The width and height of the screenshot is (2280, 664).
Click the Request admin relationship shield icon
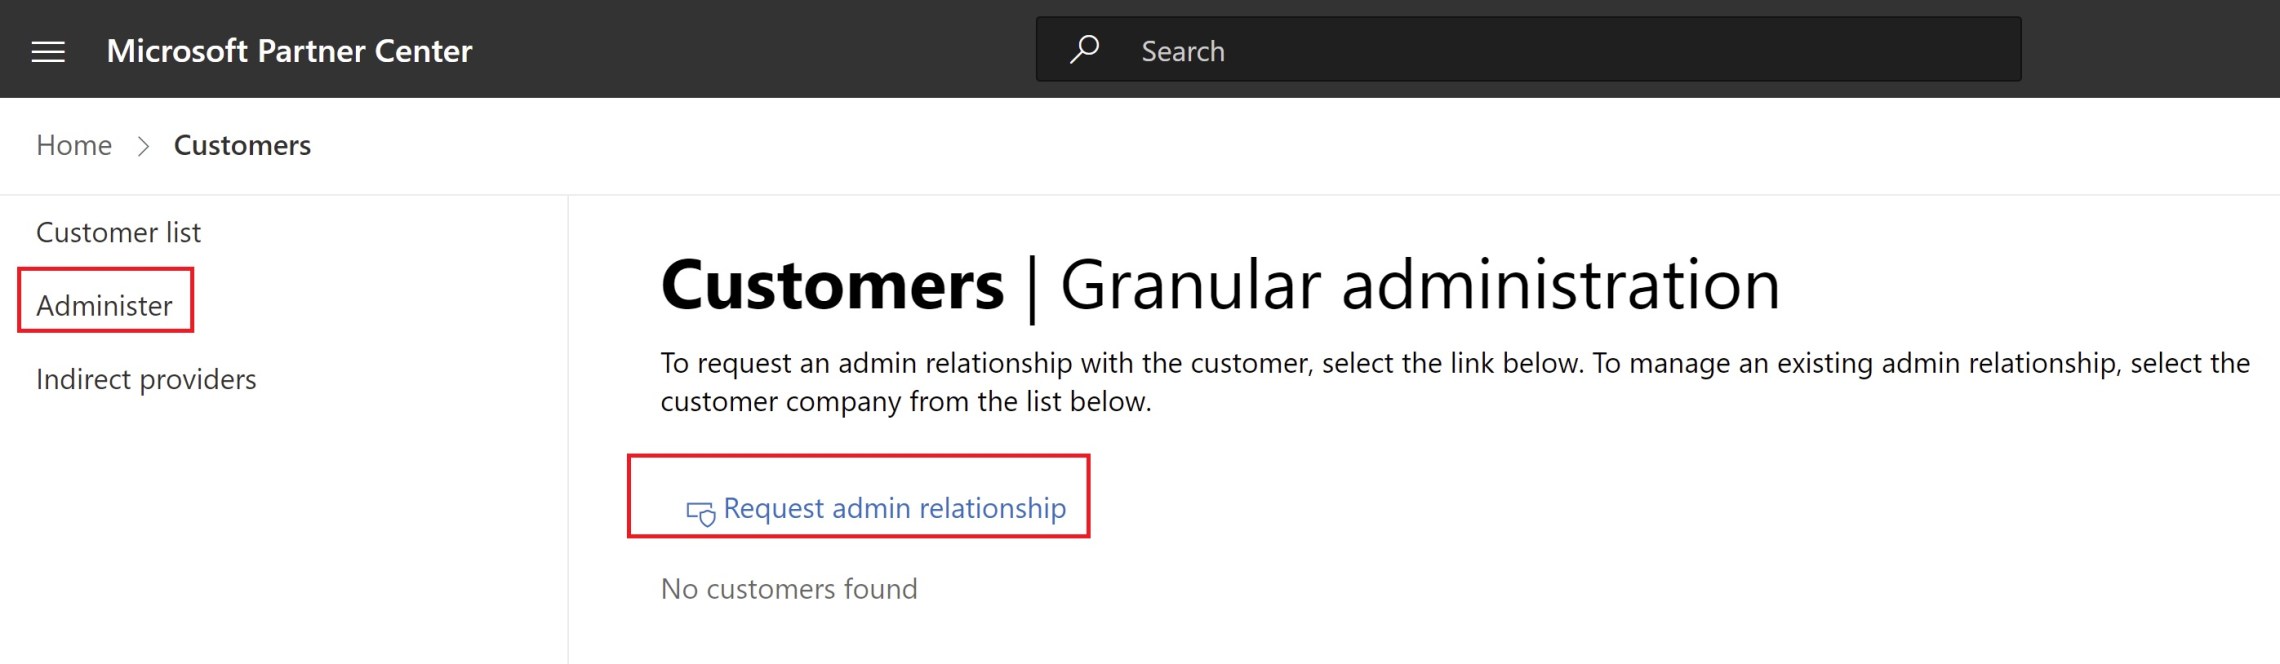(700, 509)
